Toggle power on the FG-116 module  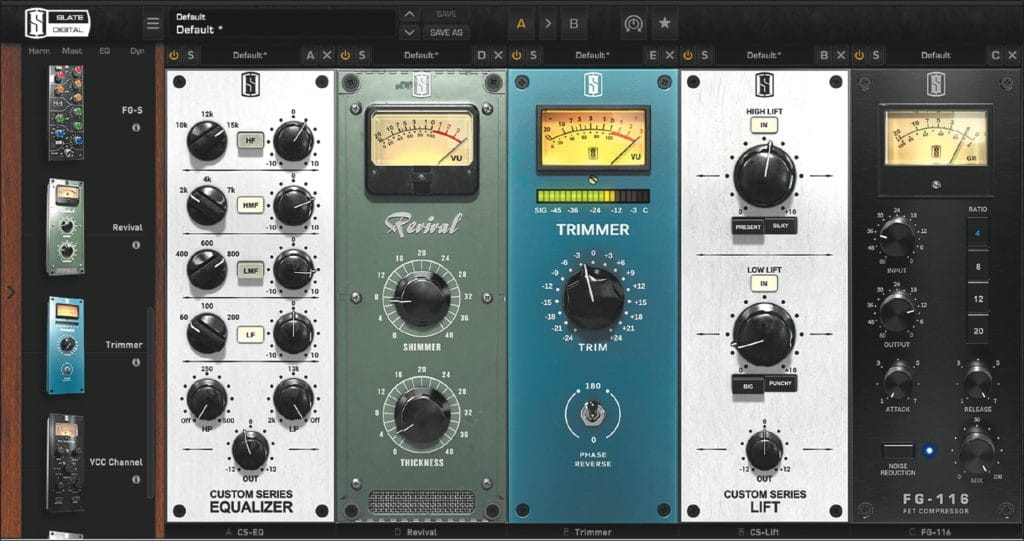[859, 56]
